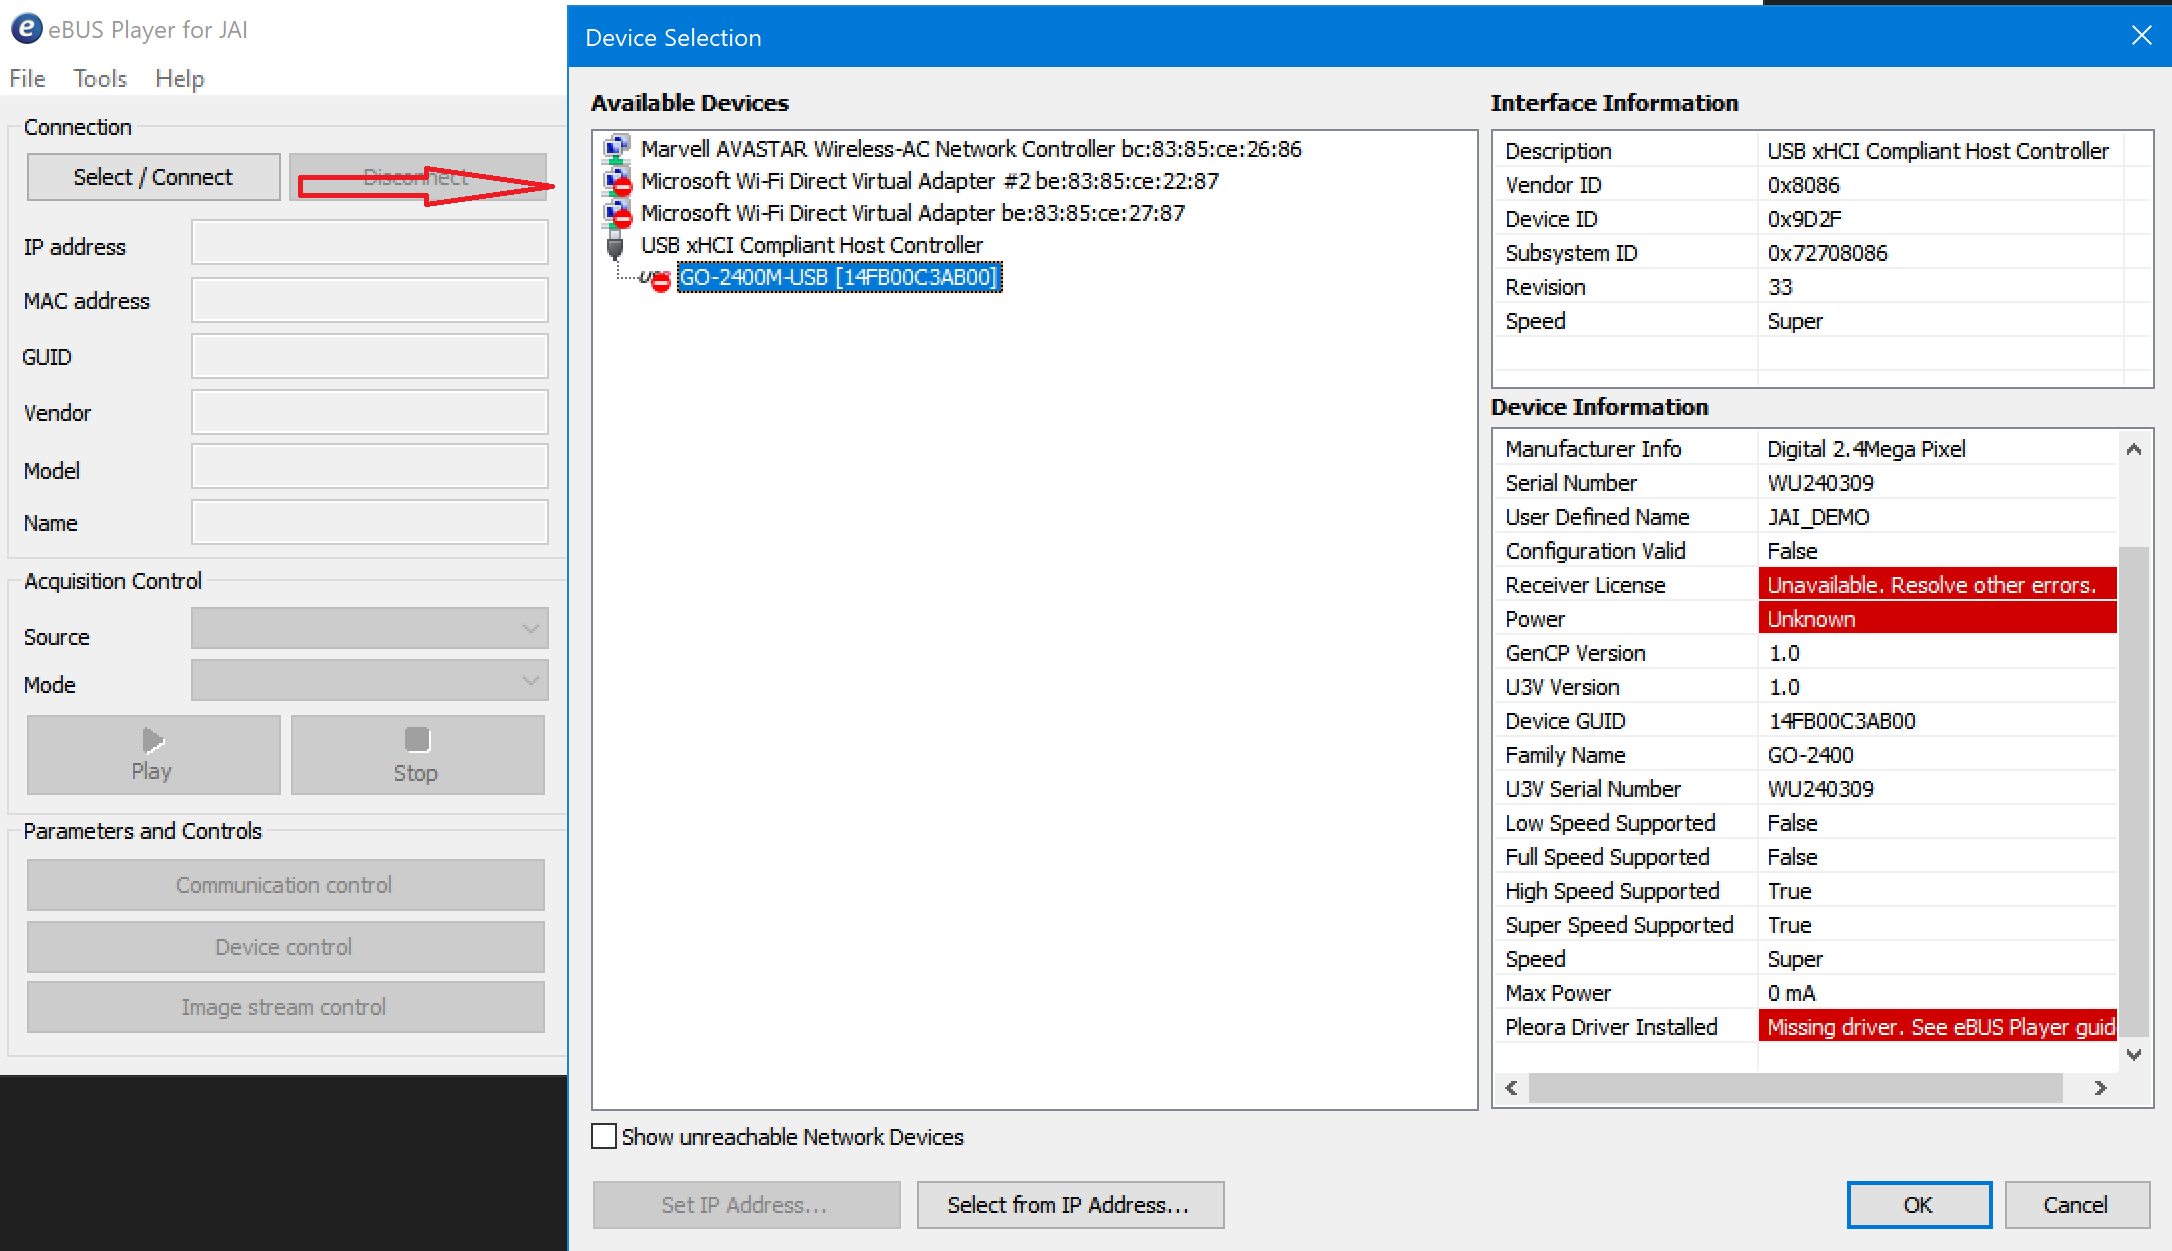Select Wi-Fi Direct Virtual Adapter be:83:85:ce:27:87 entry
This screenshot has width=2172, height=1251.
pyautogui.click(x=913, y=213)
